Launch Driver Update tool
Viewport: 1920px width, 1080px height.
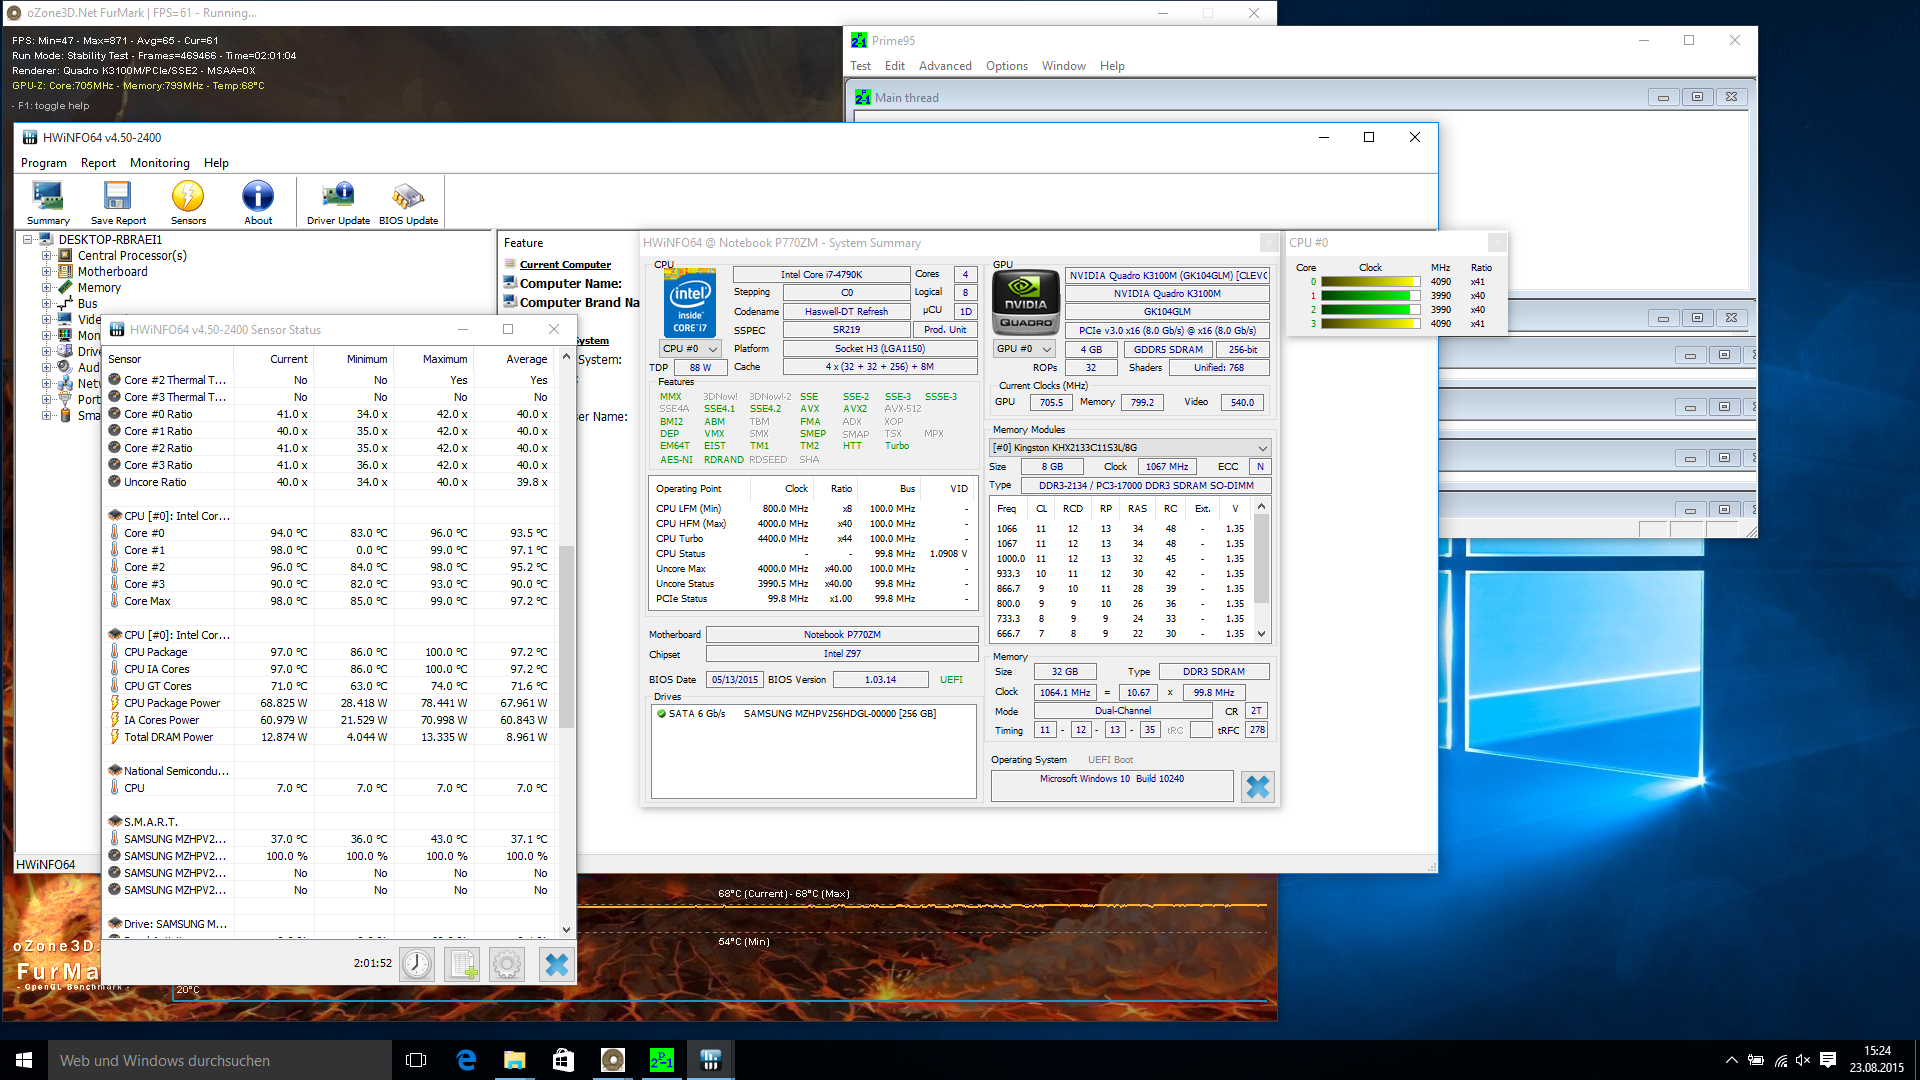338,202
